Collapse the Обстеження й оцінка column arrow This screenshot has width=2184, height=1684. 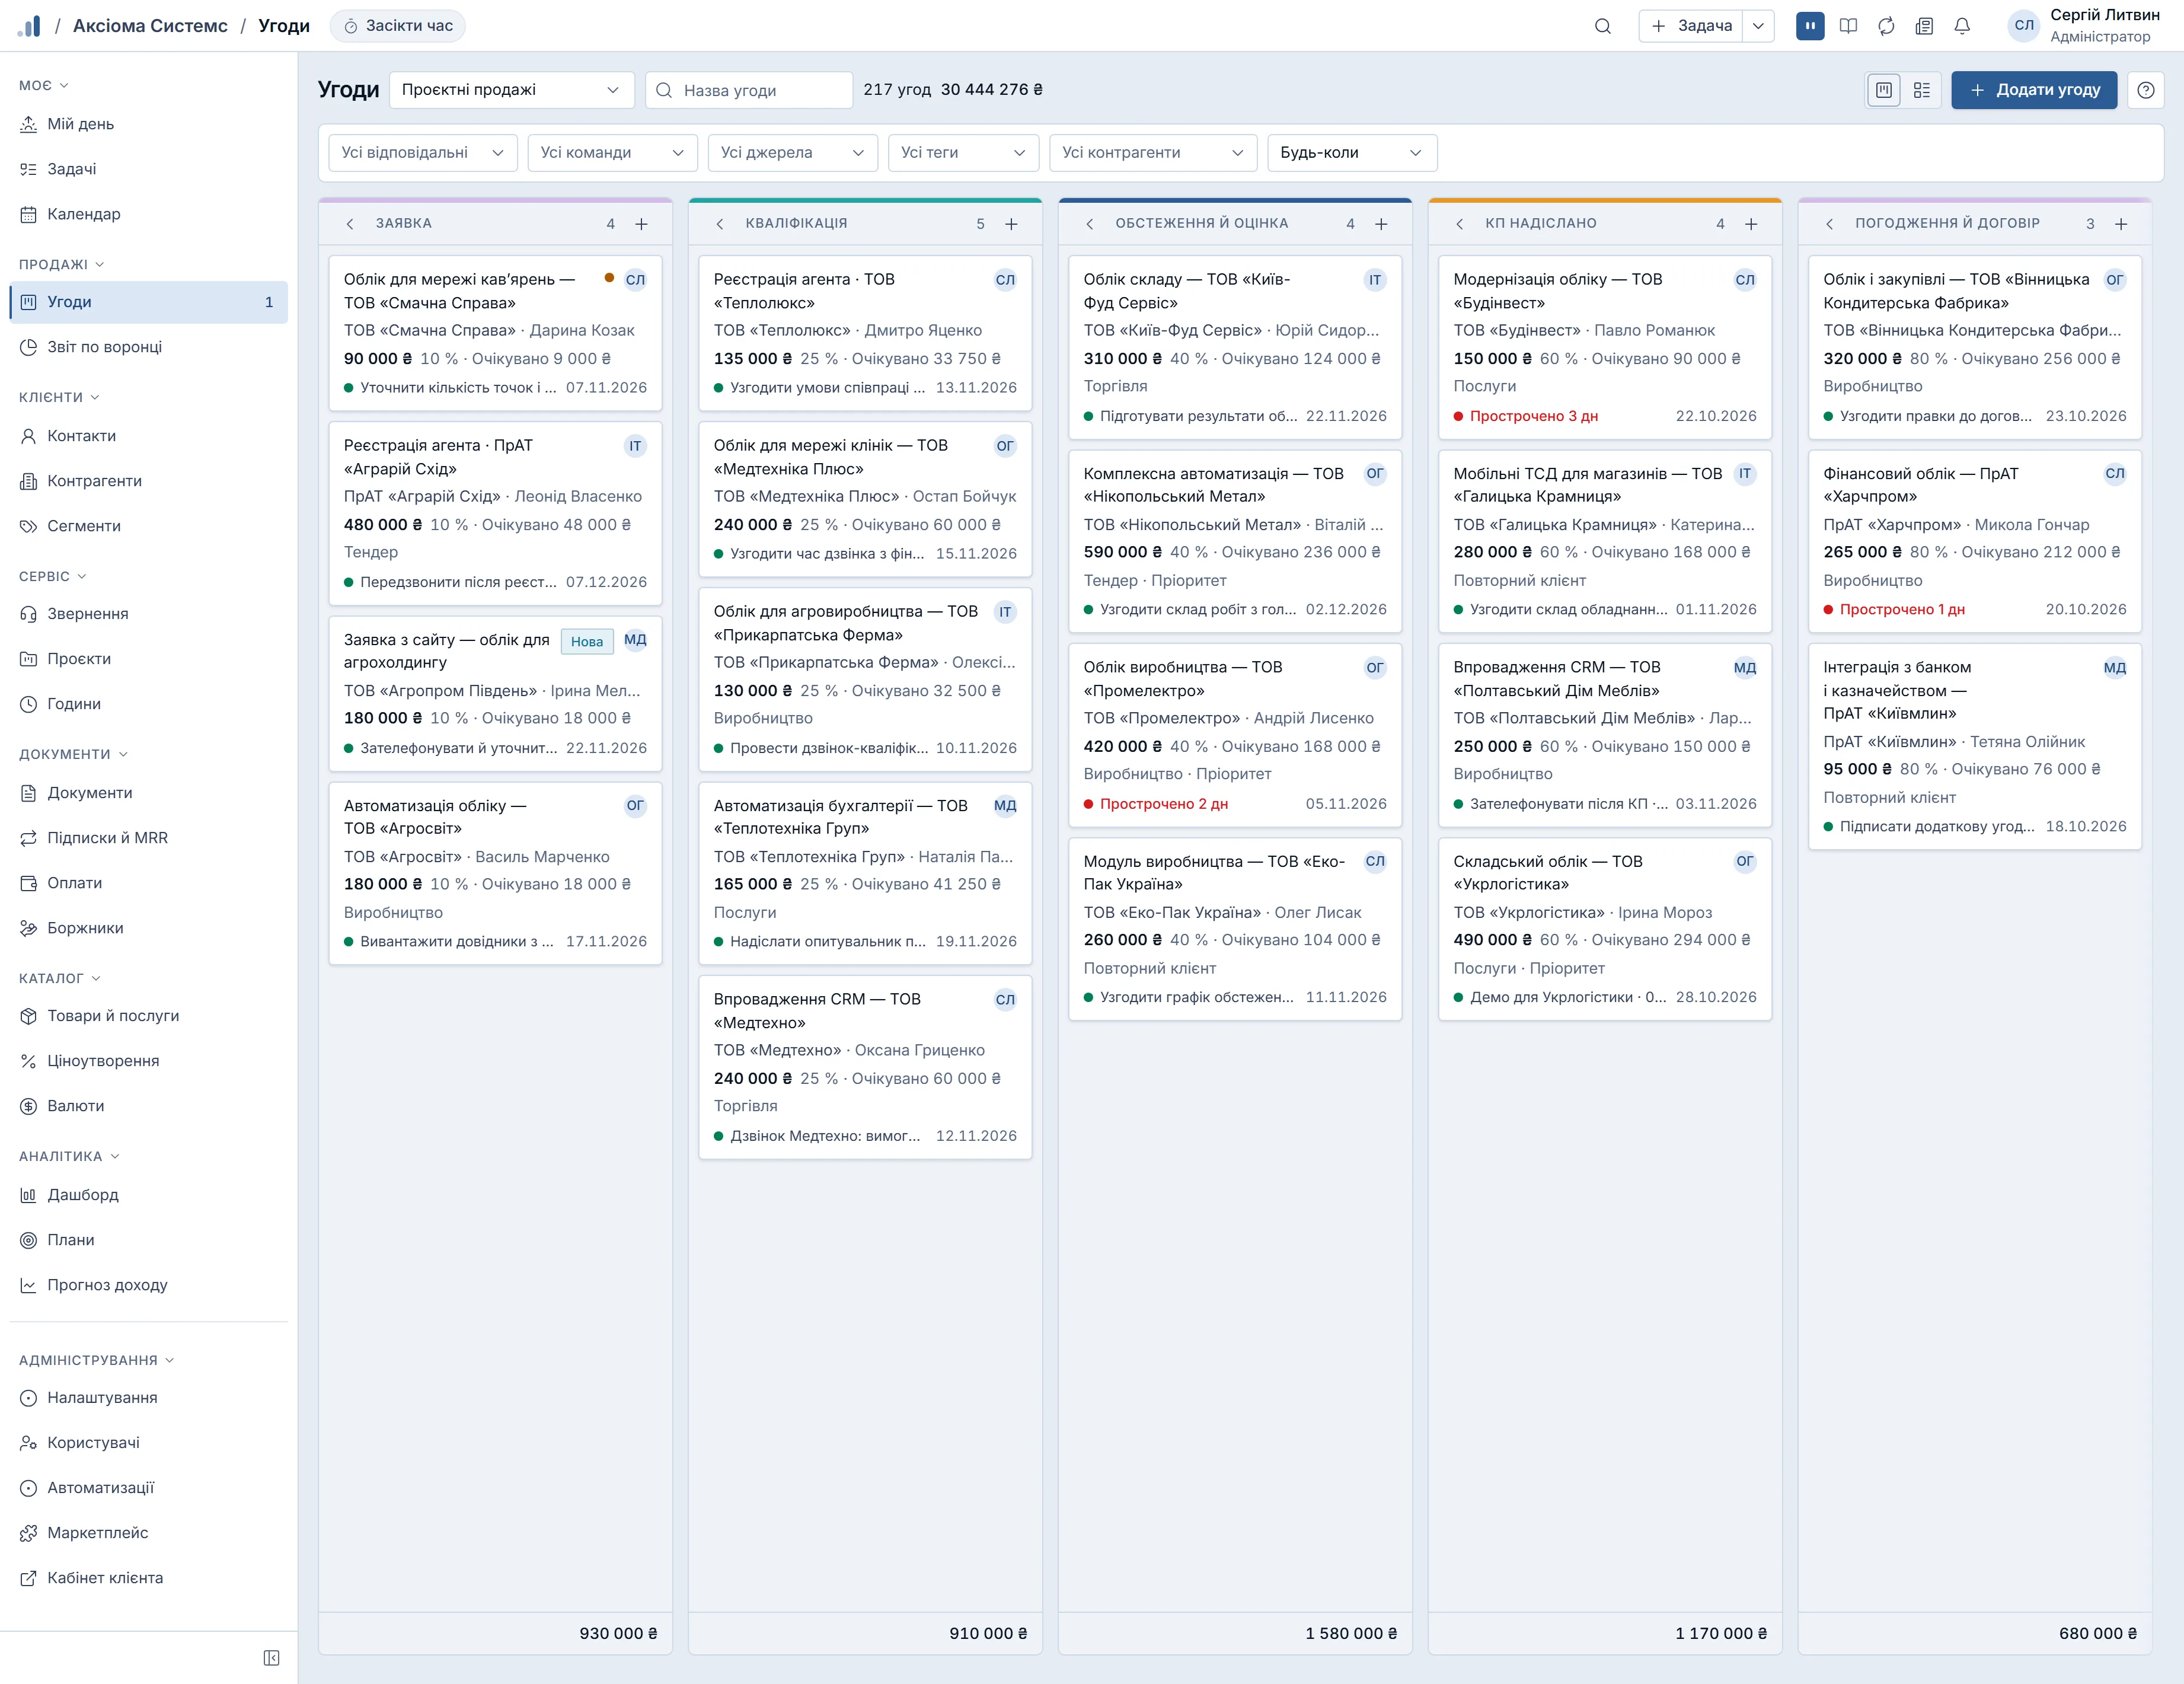1089,224
